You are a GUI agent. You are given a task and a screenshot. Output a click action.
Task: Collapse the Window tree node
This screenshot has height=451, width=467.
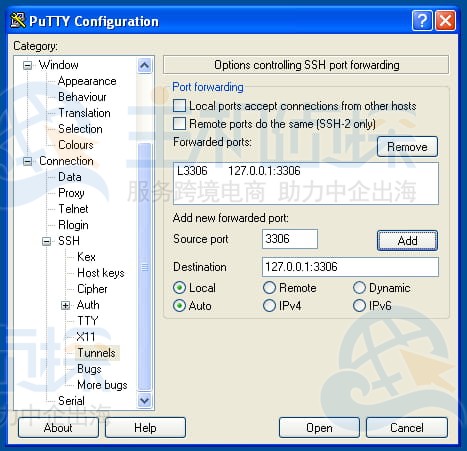coord(28,65)
